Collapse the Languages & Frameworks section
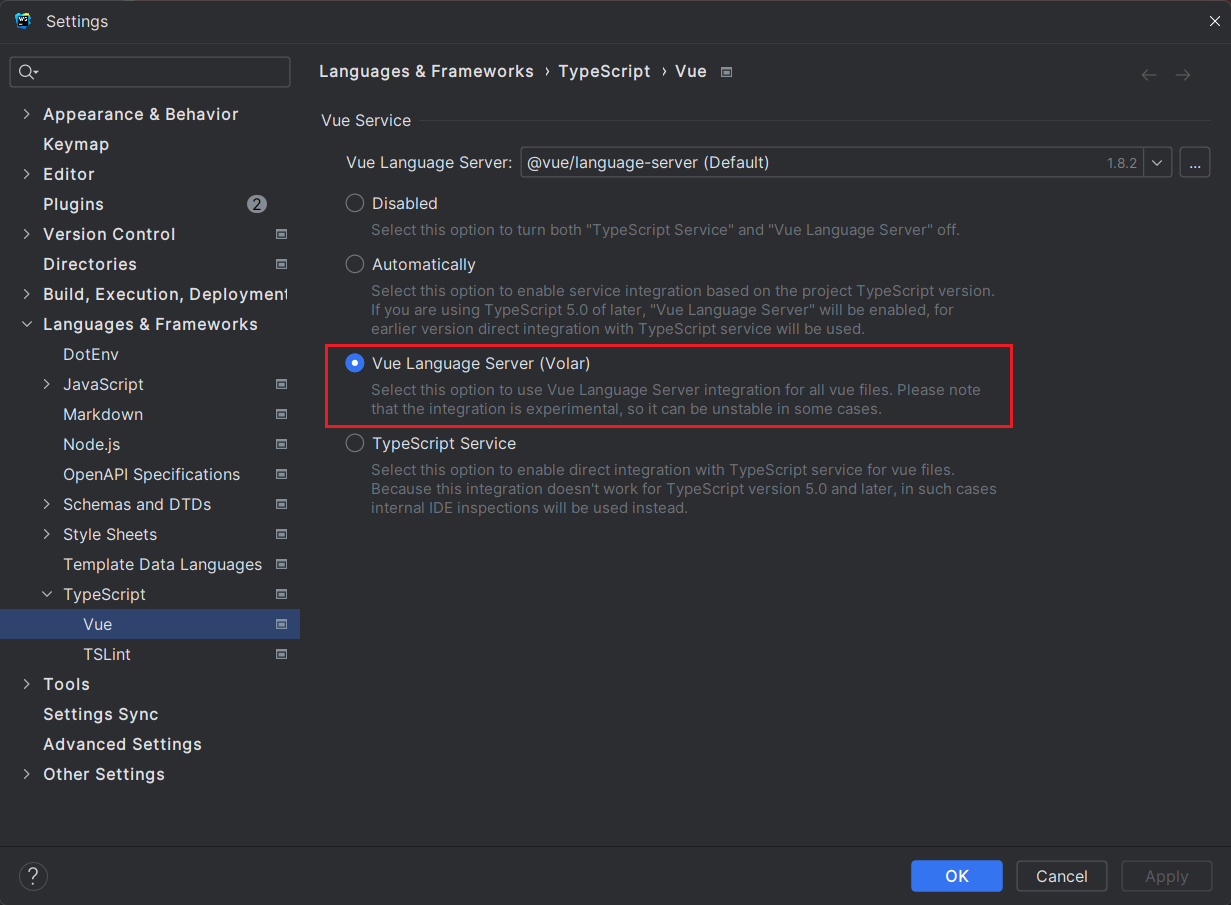This screenshot has height=905, width=1231. pyautogui.click(x=26, y=324)
